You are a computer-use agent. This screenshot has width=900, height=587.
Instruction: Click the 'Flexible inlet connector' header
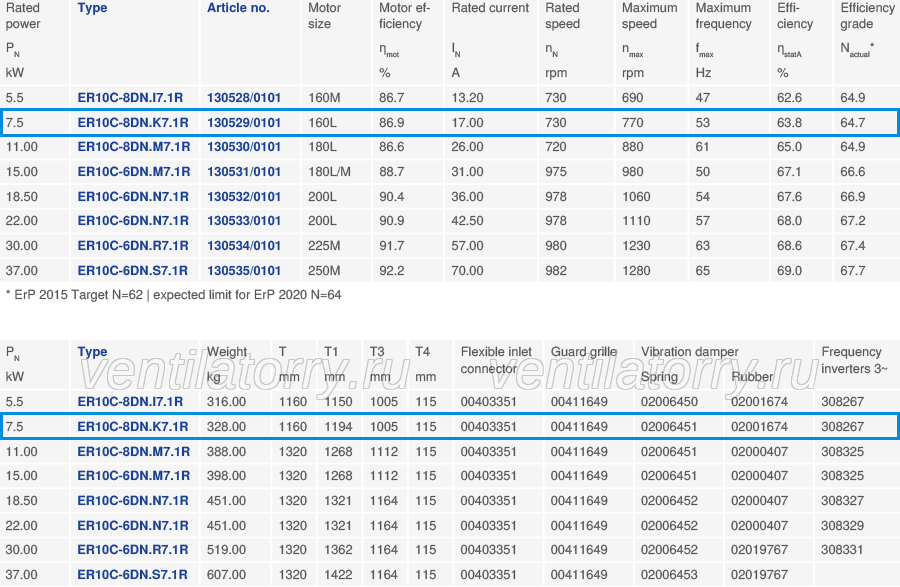point(496,360)
